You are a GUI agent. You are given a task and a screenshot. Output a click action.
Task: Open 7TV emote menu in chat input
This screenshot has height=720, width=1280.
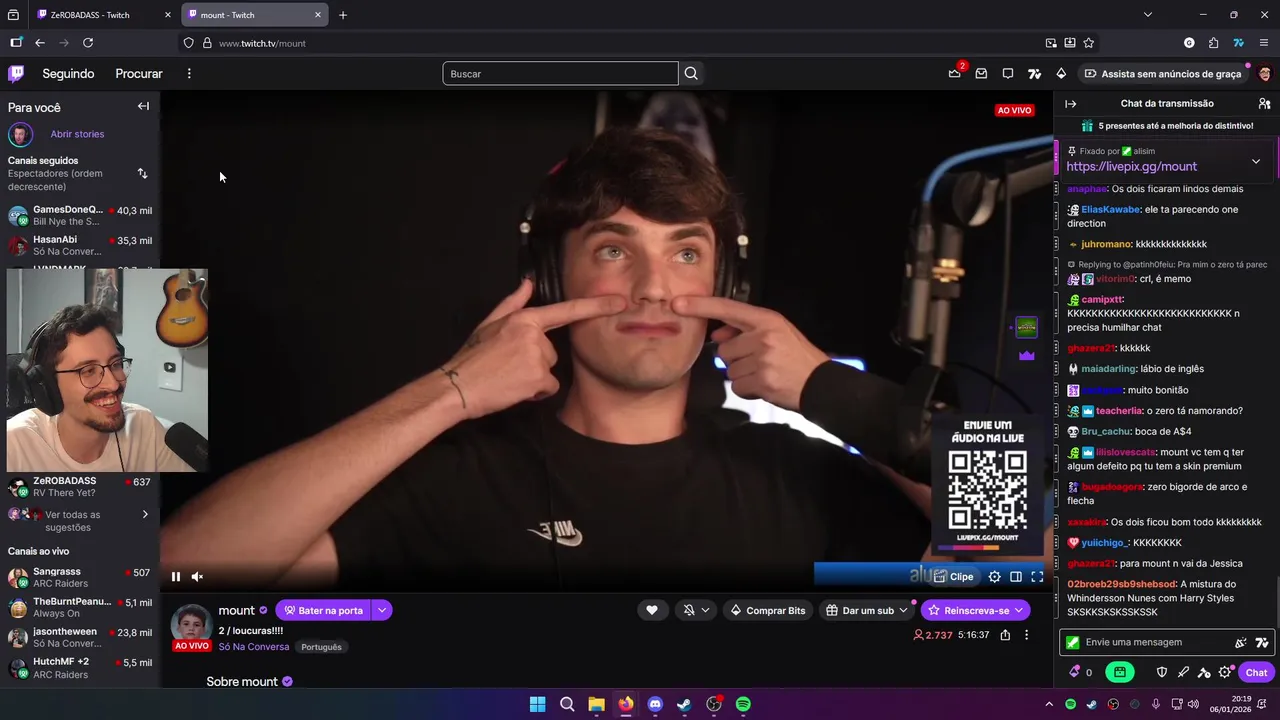click(1262, 642)
